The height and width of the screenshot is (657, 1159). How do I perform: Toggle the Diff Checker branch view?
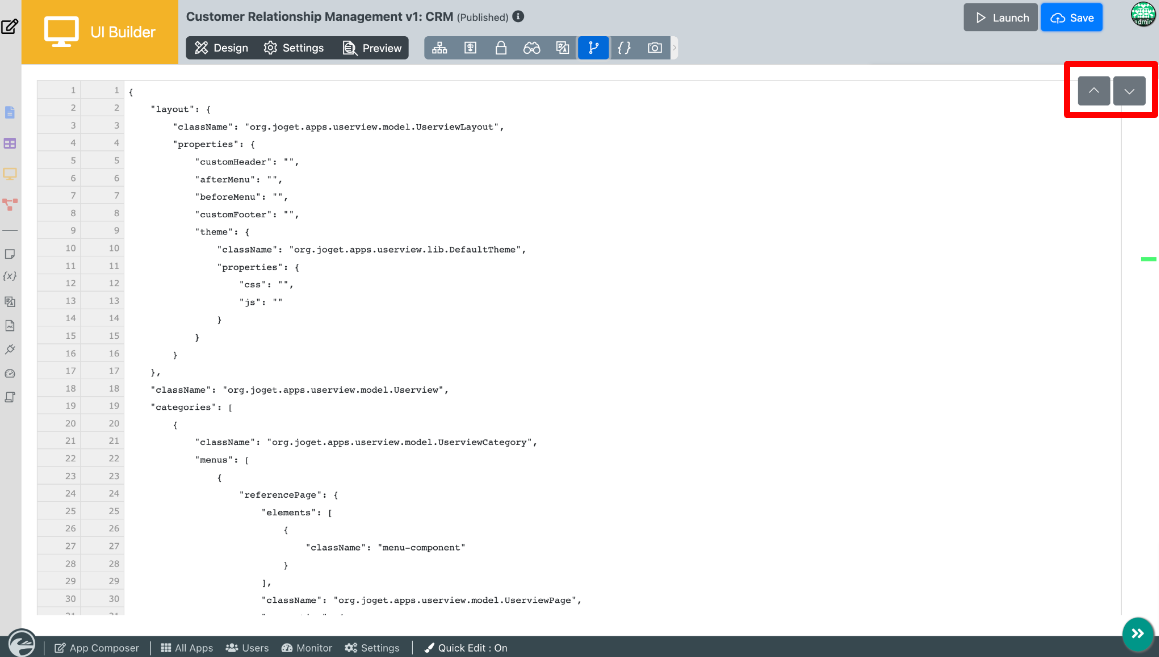tap(593, 48)
